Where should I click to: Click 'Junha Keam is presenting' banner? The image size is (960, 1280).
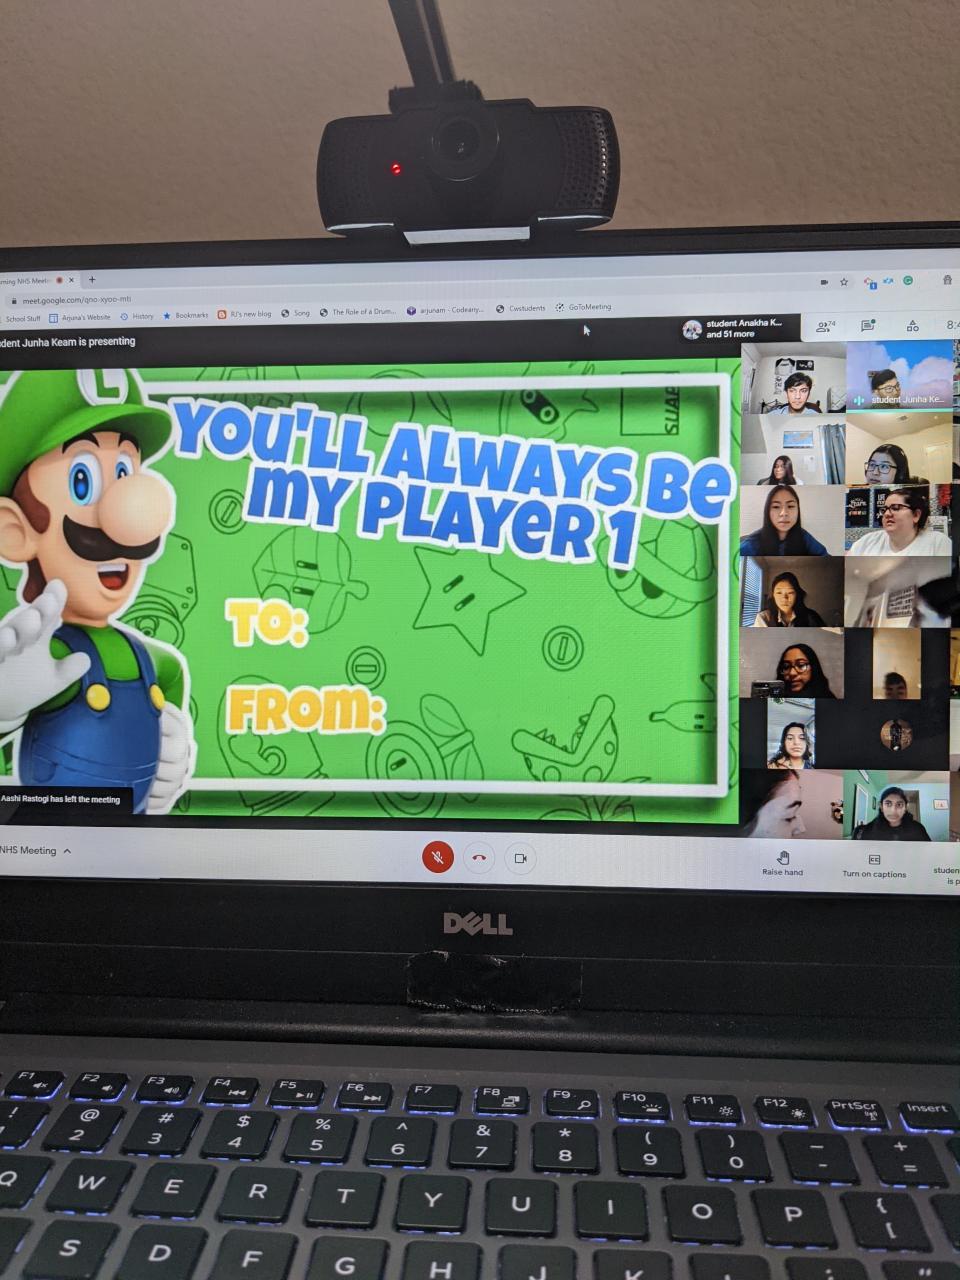click(x=68, y=341)
